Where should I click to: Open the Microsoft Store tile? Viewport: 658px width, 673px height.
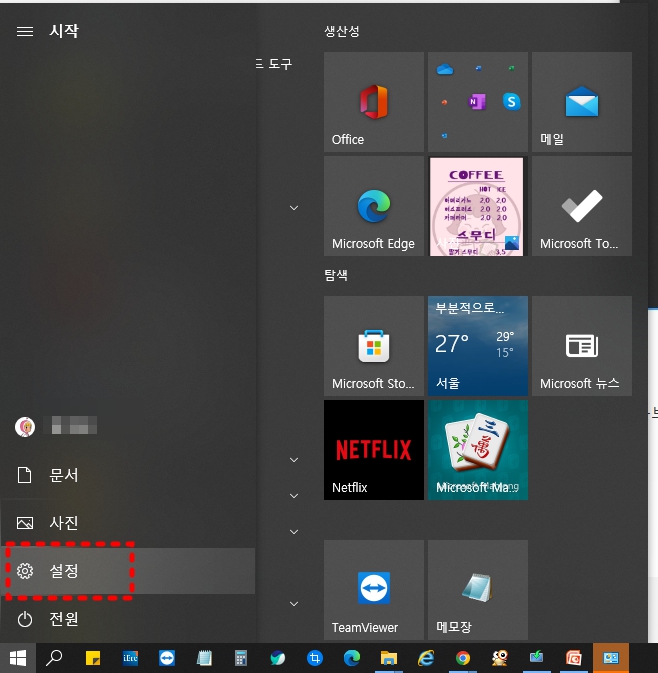(373, 346)
